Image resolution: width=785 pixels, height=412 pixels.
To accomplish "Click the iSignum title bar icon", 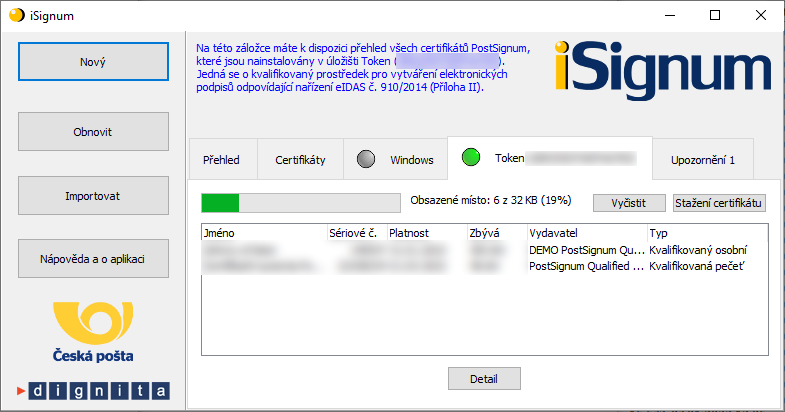I will pos(17,16).
